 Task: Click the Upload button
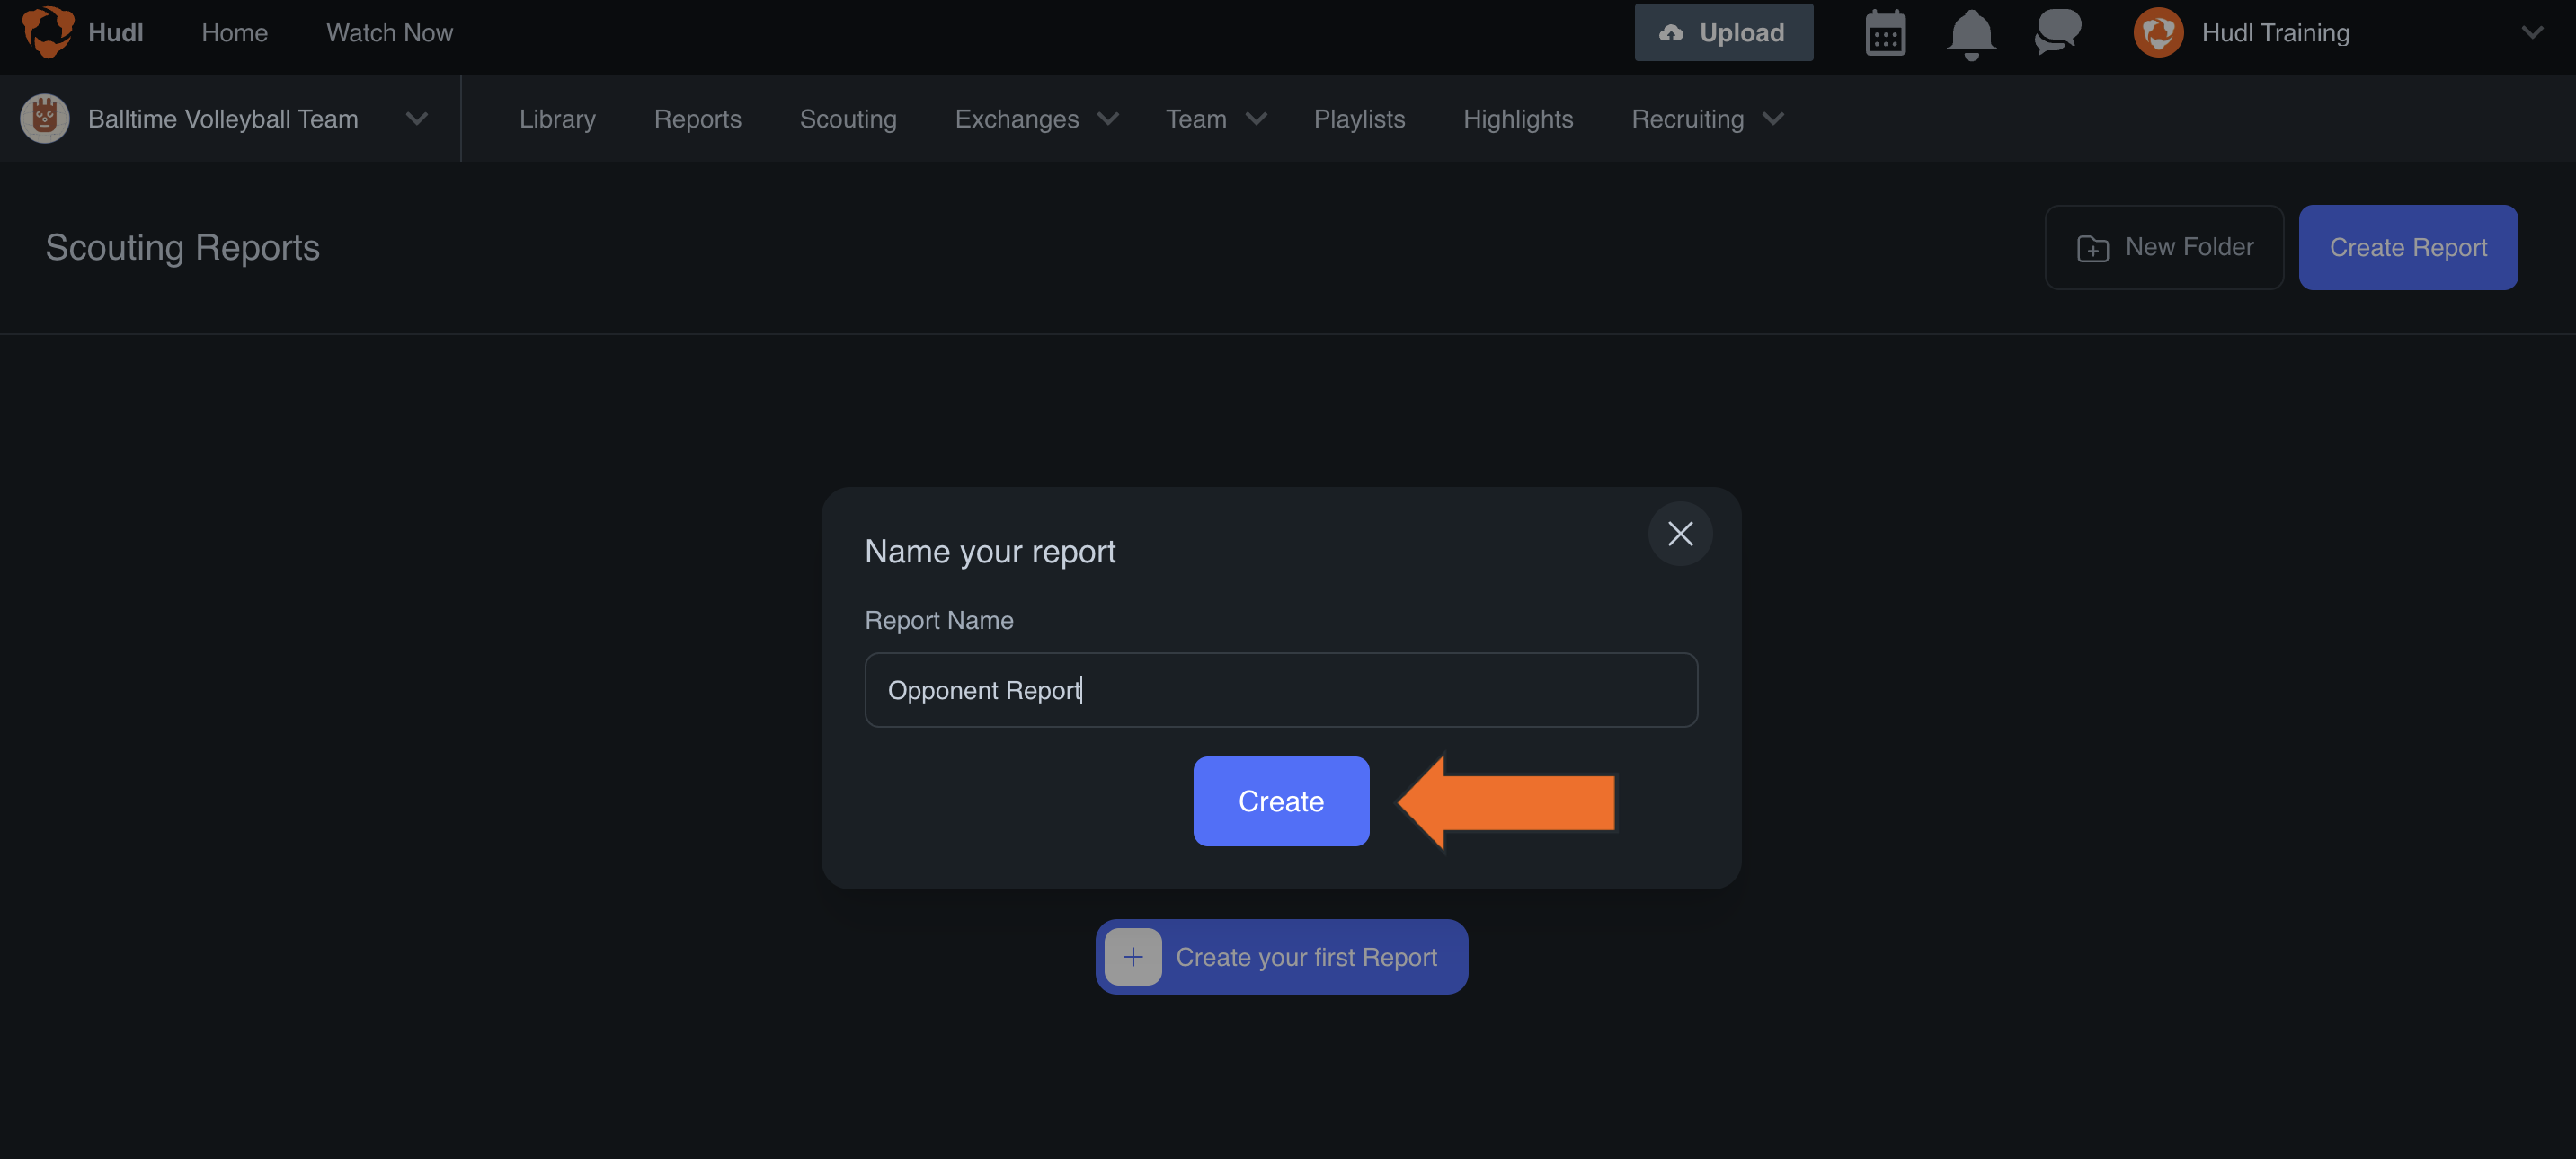(x=1723, y=32)
